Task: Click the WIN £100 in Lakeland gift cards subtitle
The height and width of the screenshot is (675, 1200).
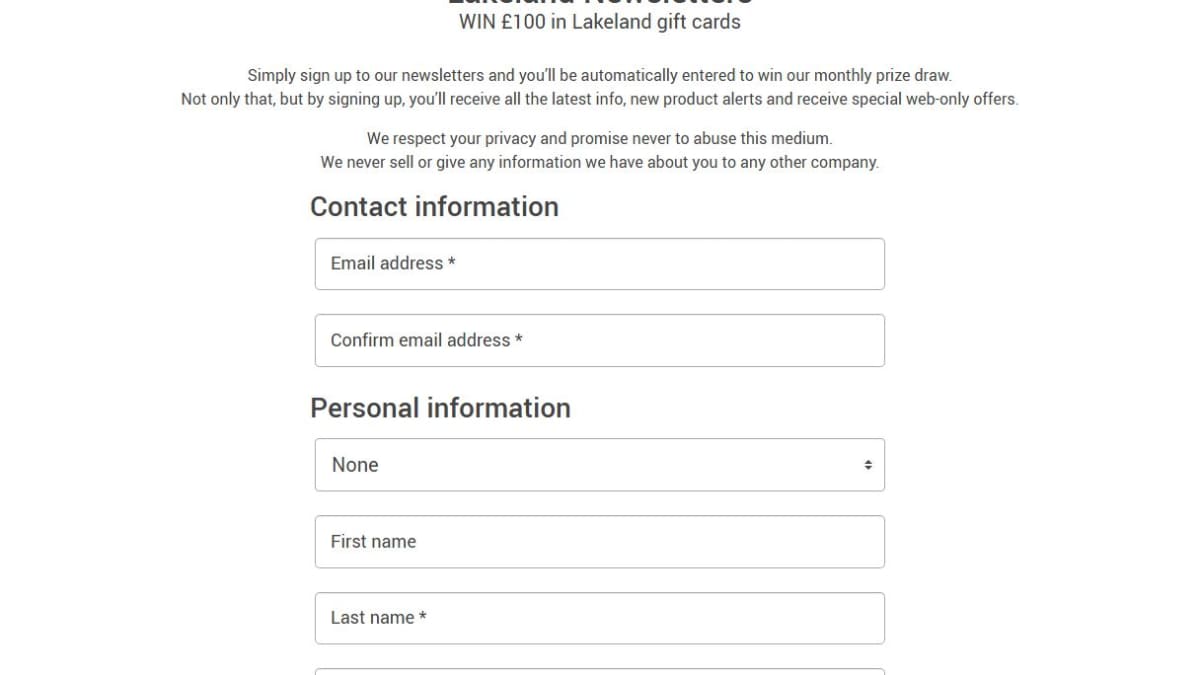Action: point(599,22)
